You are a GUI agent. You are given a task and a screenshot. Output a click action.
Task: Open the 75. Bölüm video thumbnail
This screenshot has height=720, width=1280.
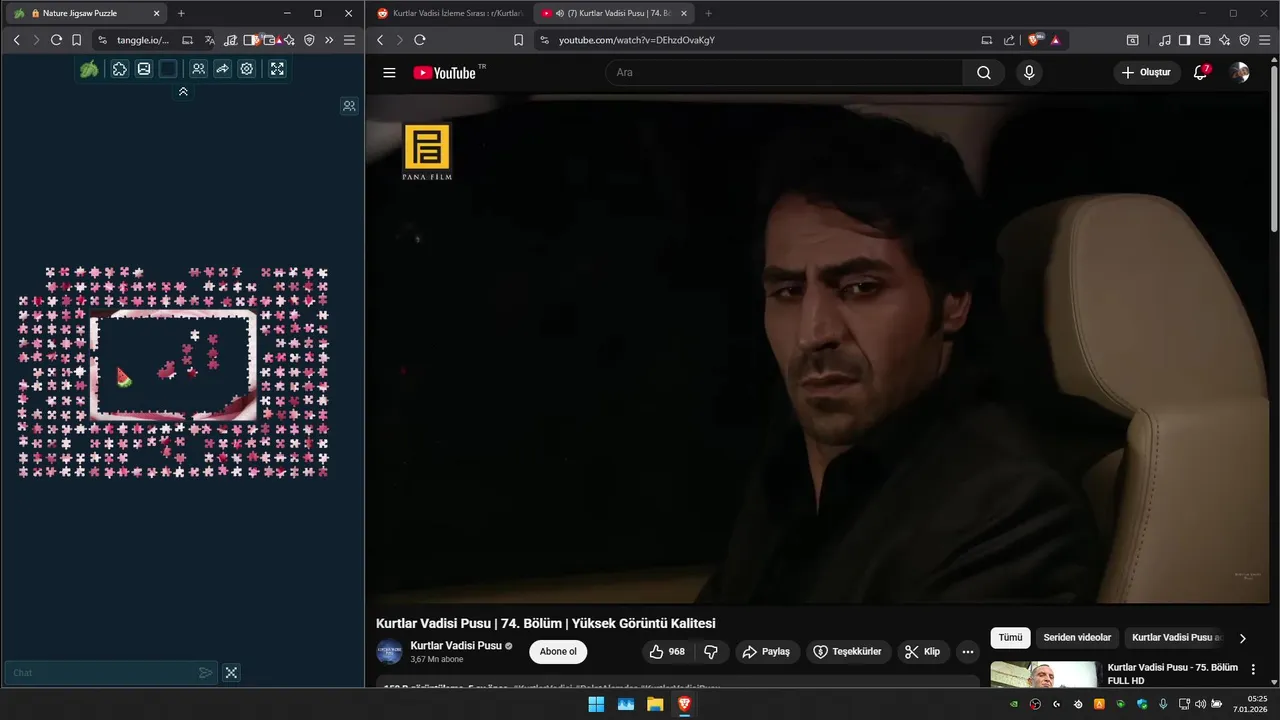click(1044, 675)
